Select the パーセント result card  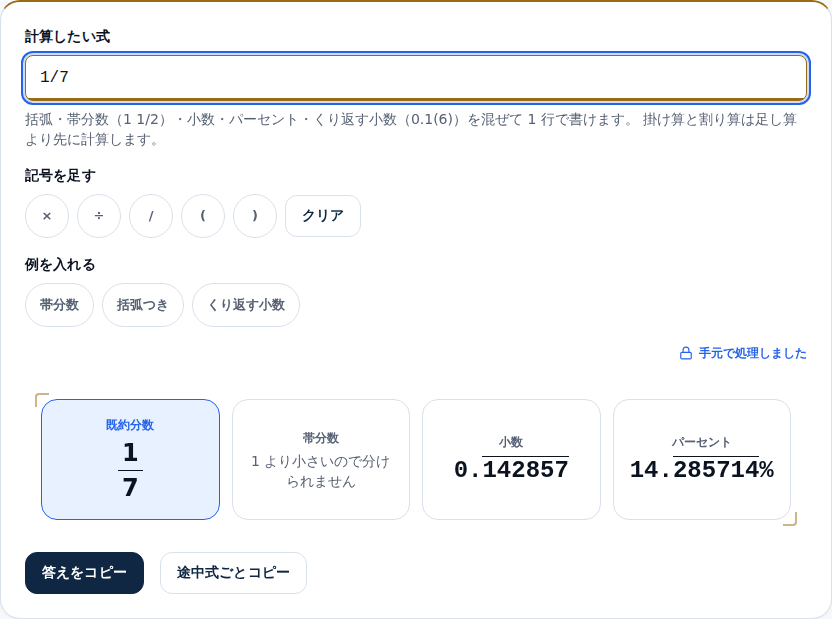702,459
